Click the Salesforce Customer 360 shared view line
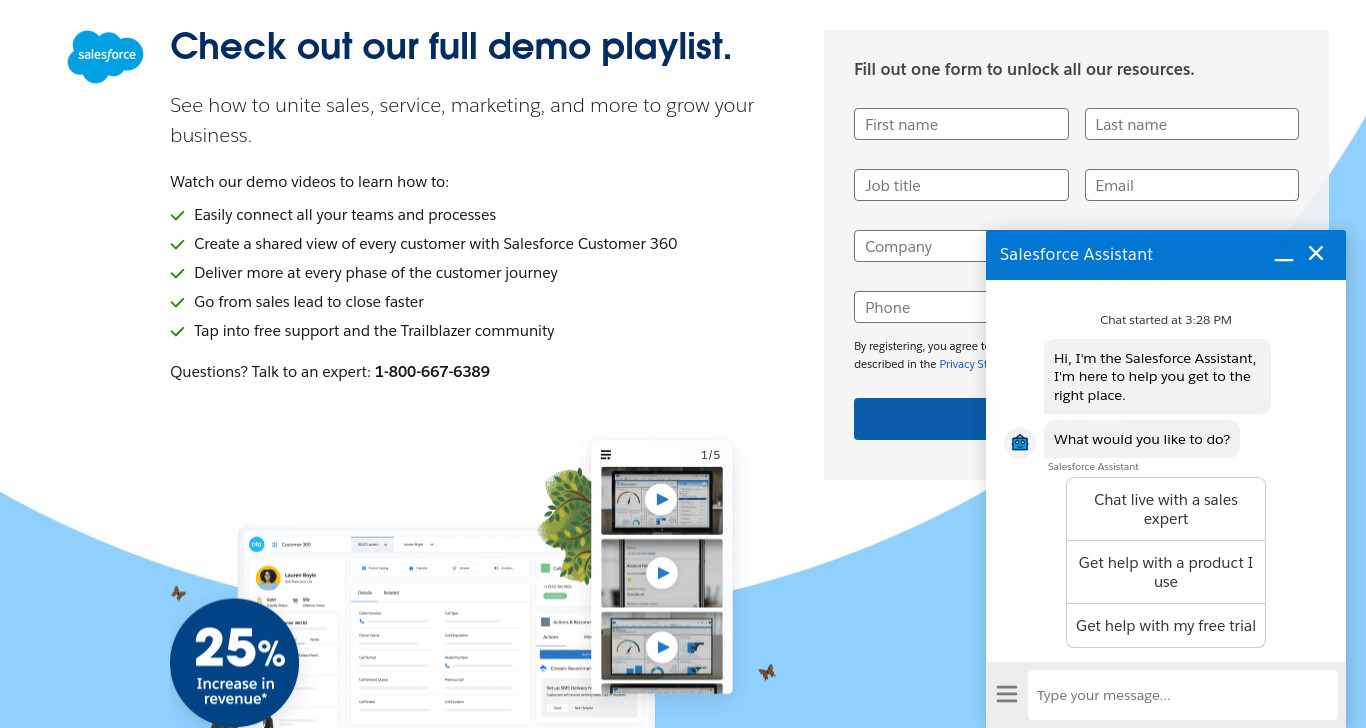 click(436, 244)
